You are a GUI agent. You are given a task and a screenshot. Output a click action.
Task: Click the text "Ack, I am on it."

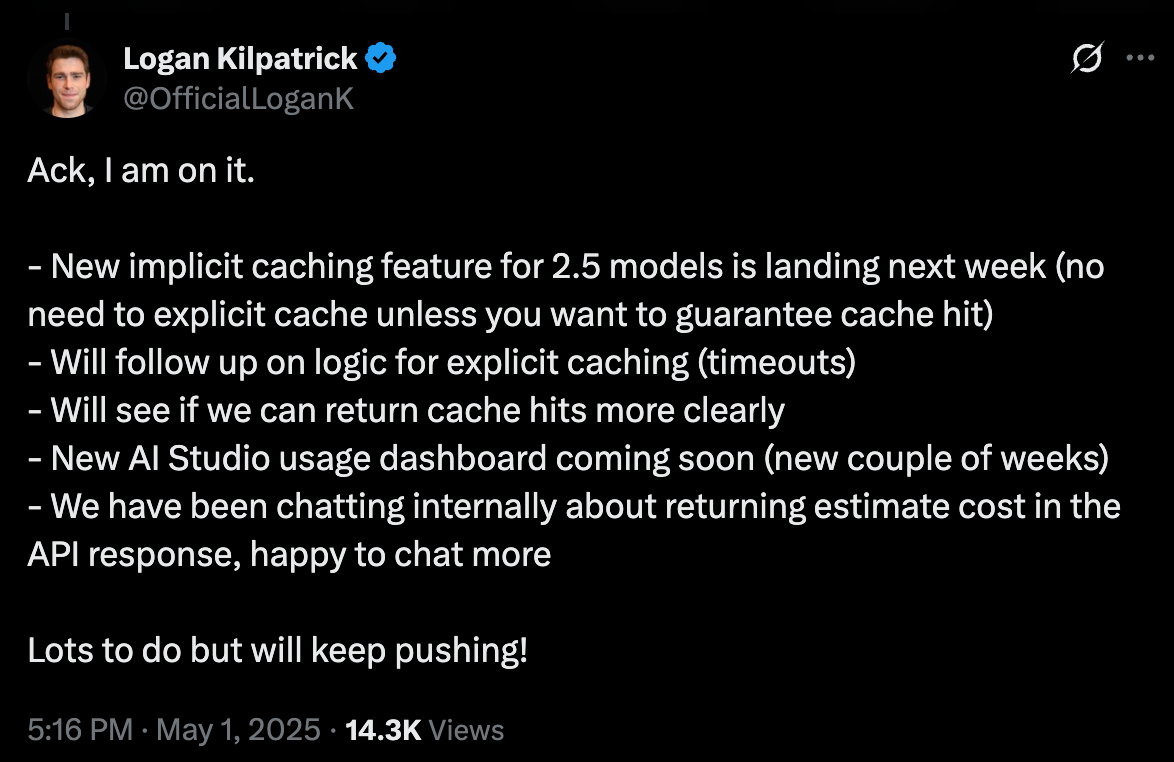[x=142, y=172]
